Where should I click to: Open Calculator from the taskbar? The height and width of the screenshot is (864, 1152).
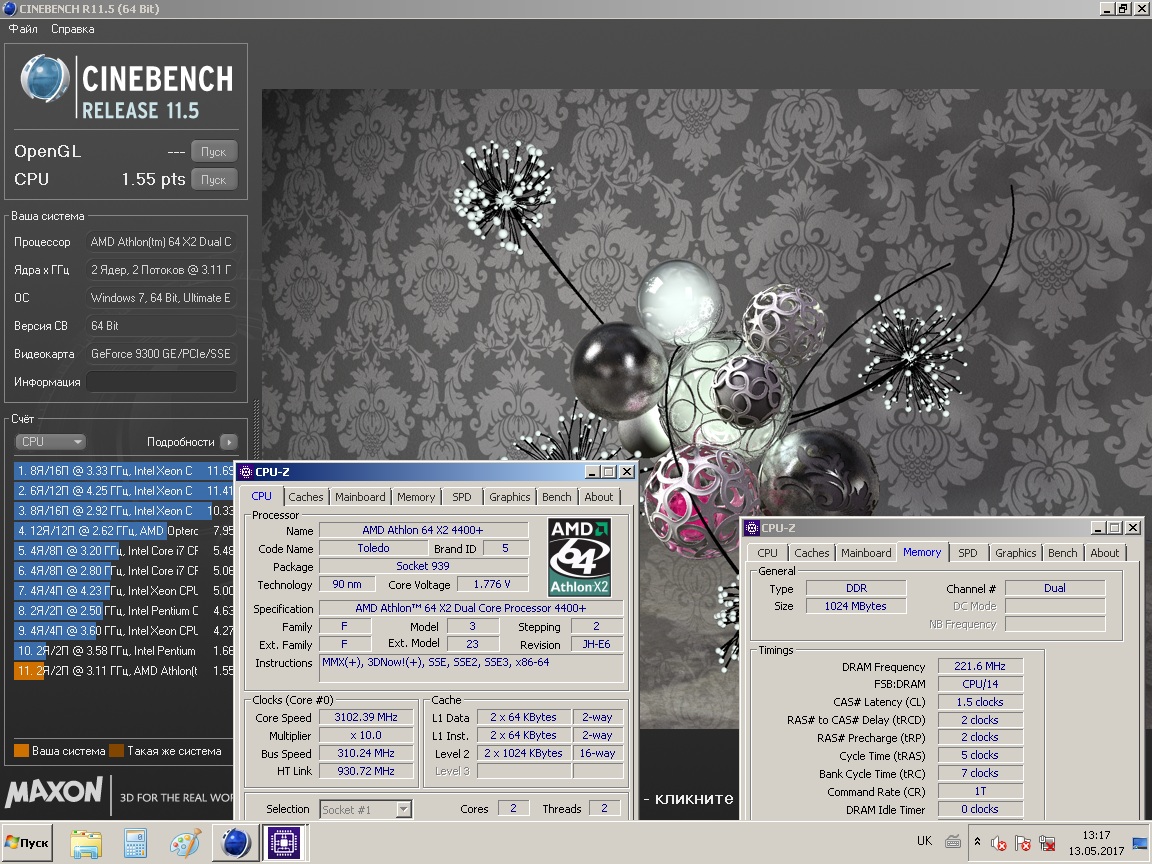coord(135,843)
